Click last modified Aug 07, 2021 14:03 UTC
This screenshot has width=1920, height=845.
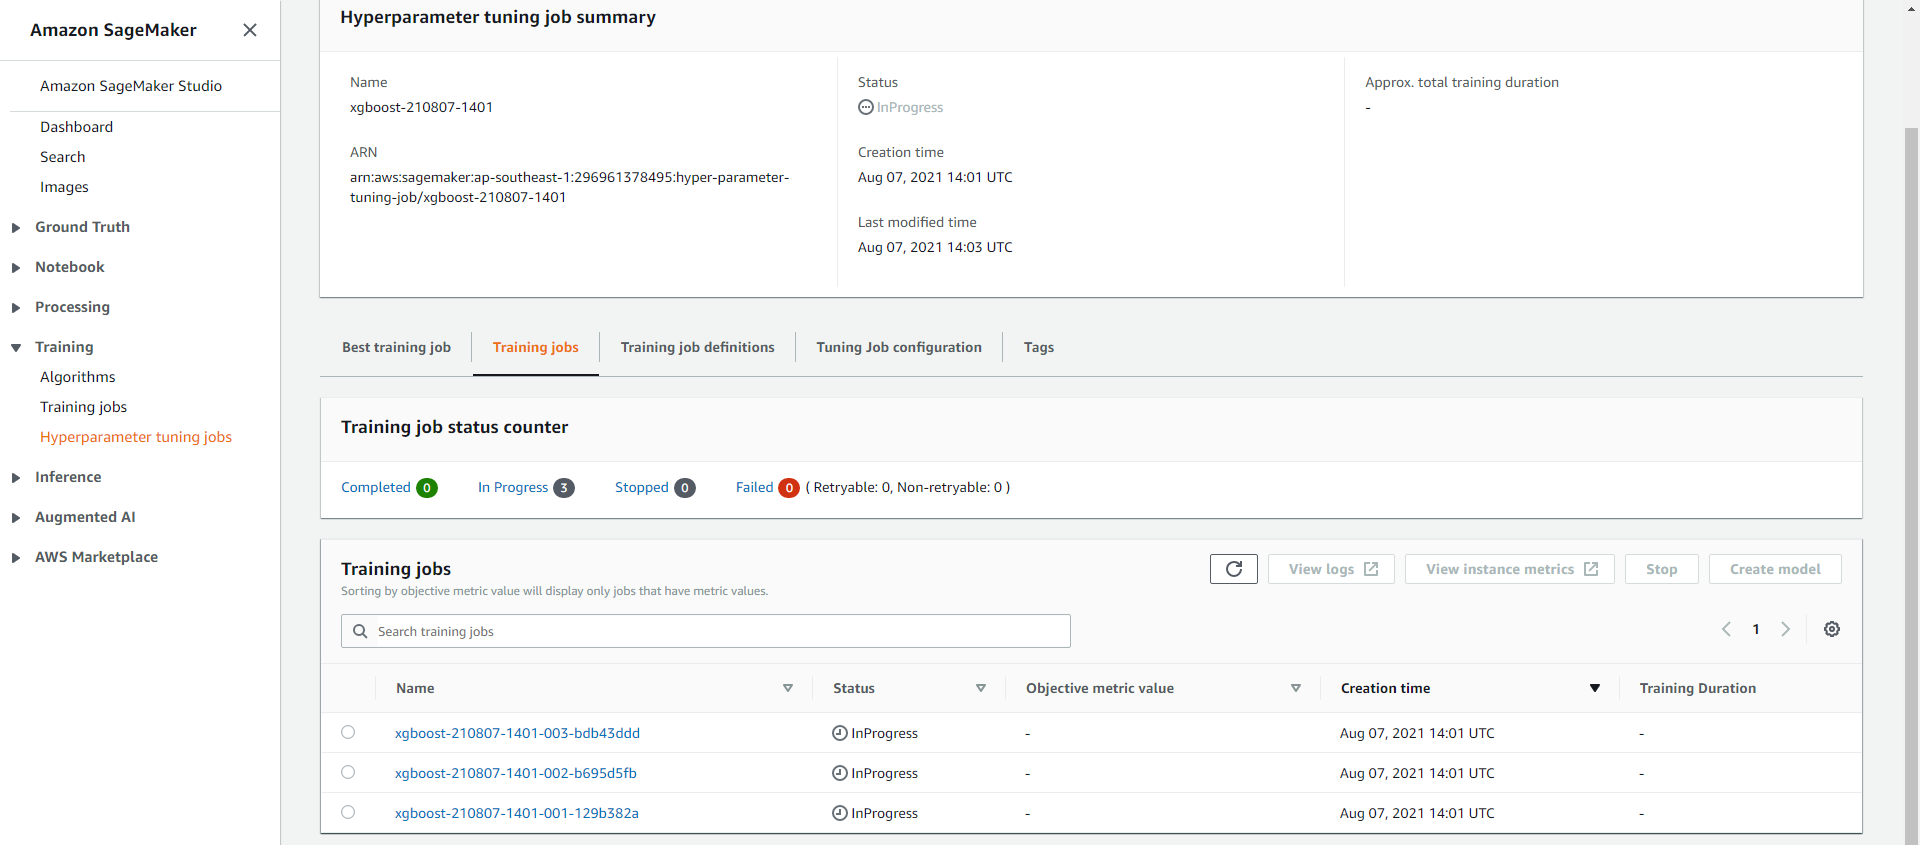click(935, 247)
